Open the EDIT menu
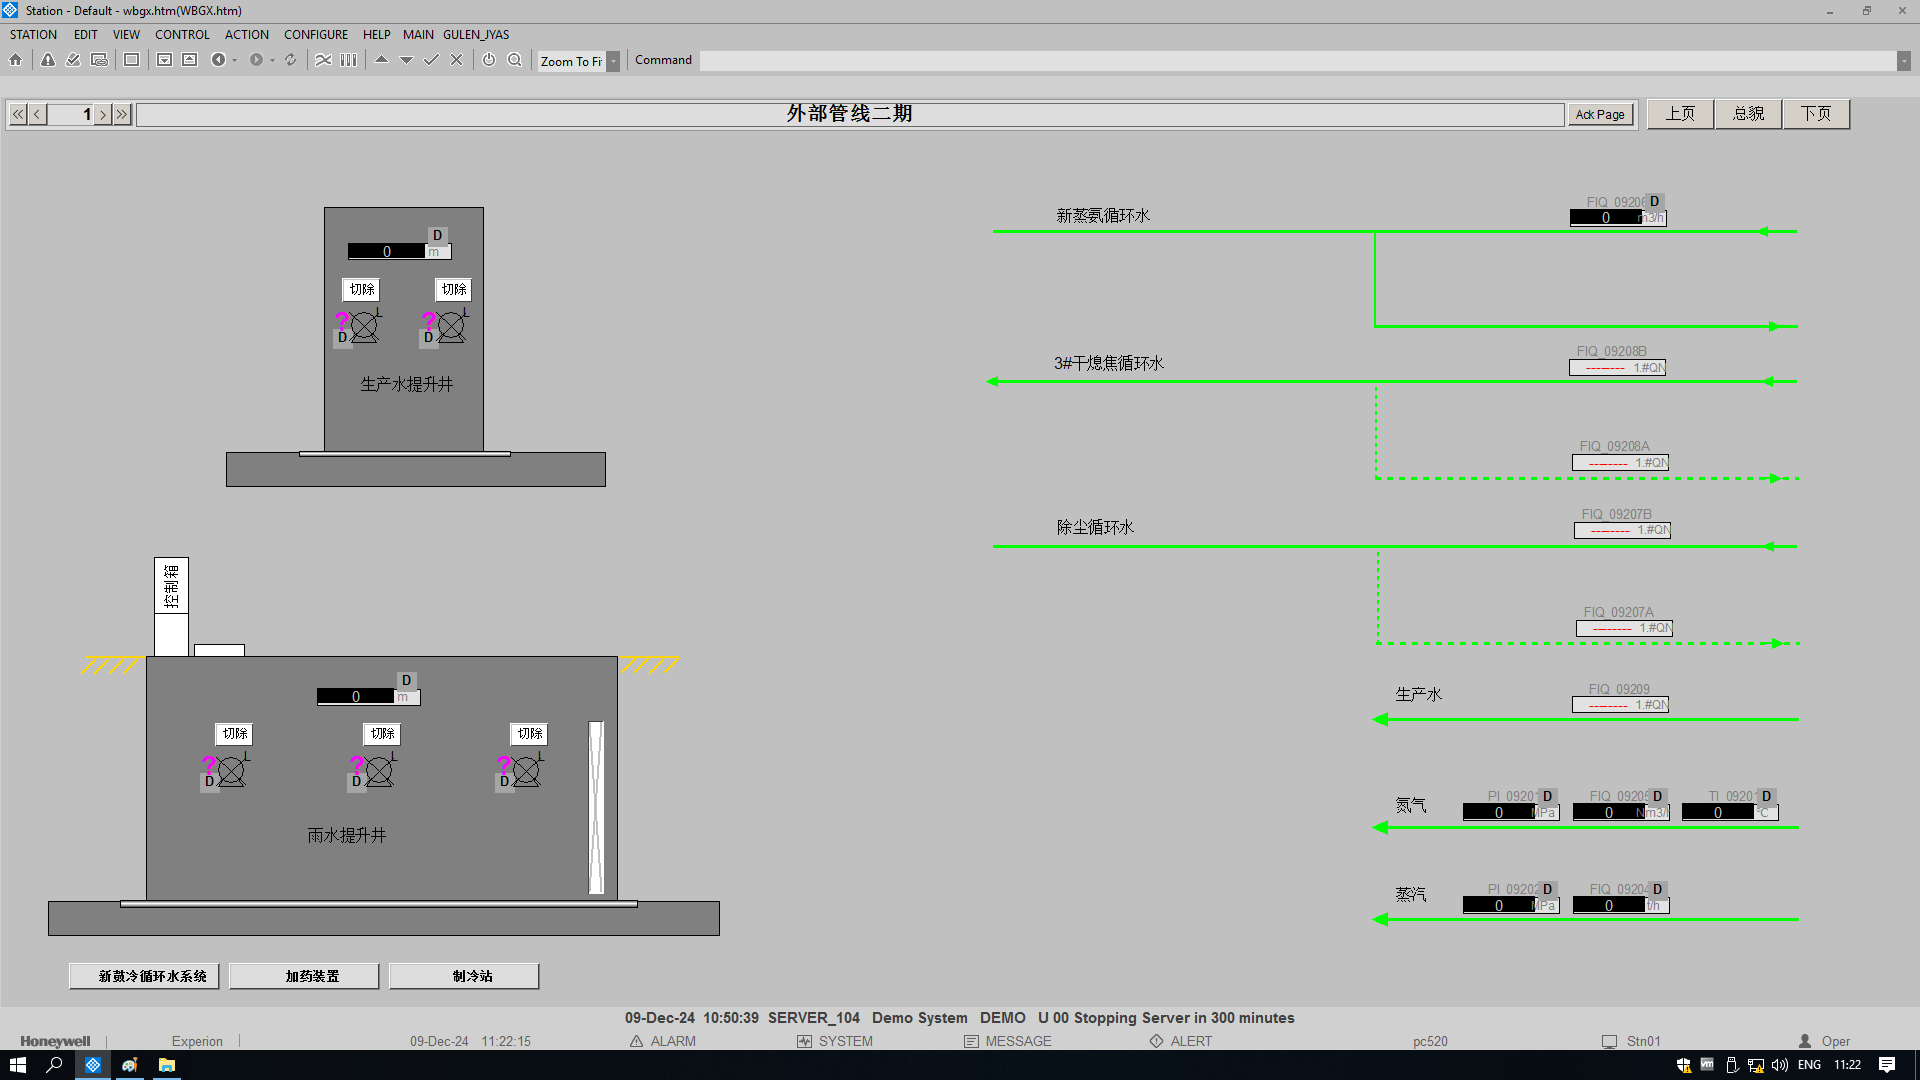This screenshot has height=1080, width=1920. tap(85, 34)
